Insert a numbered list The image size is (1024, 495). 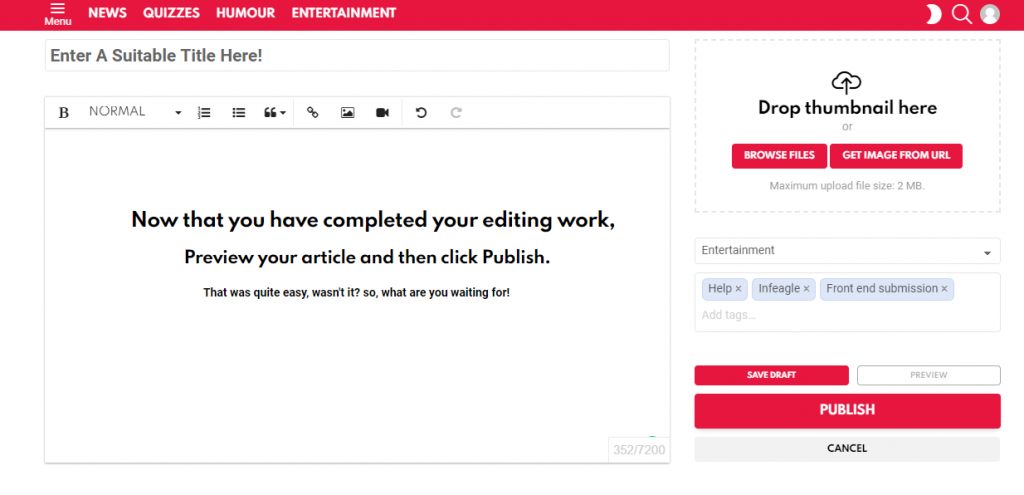coord(204,113)
